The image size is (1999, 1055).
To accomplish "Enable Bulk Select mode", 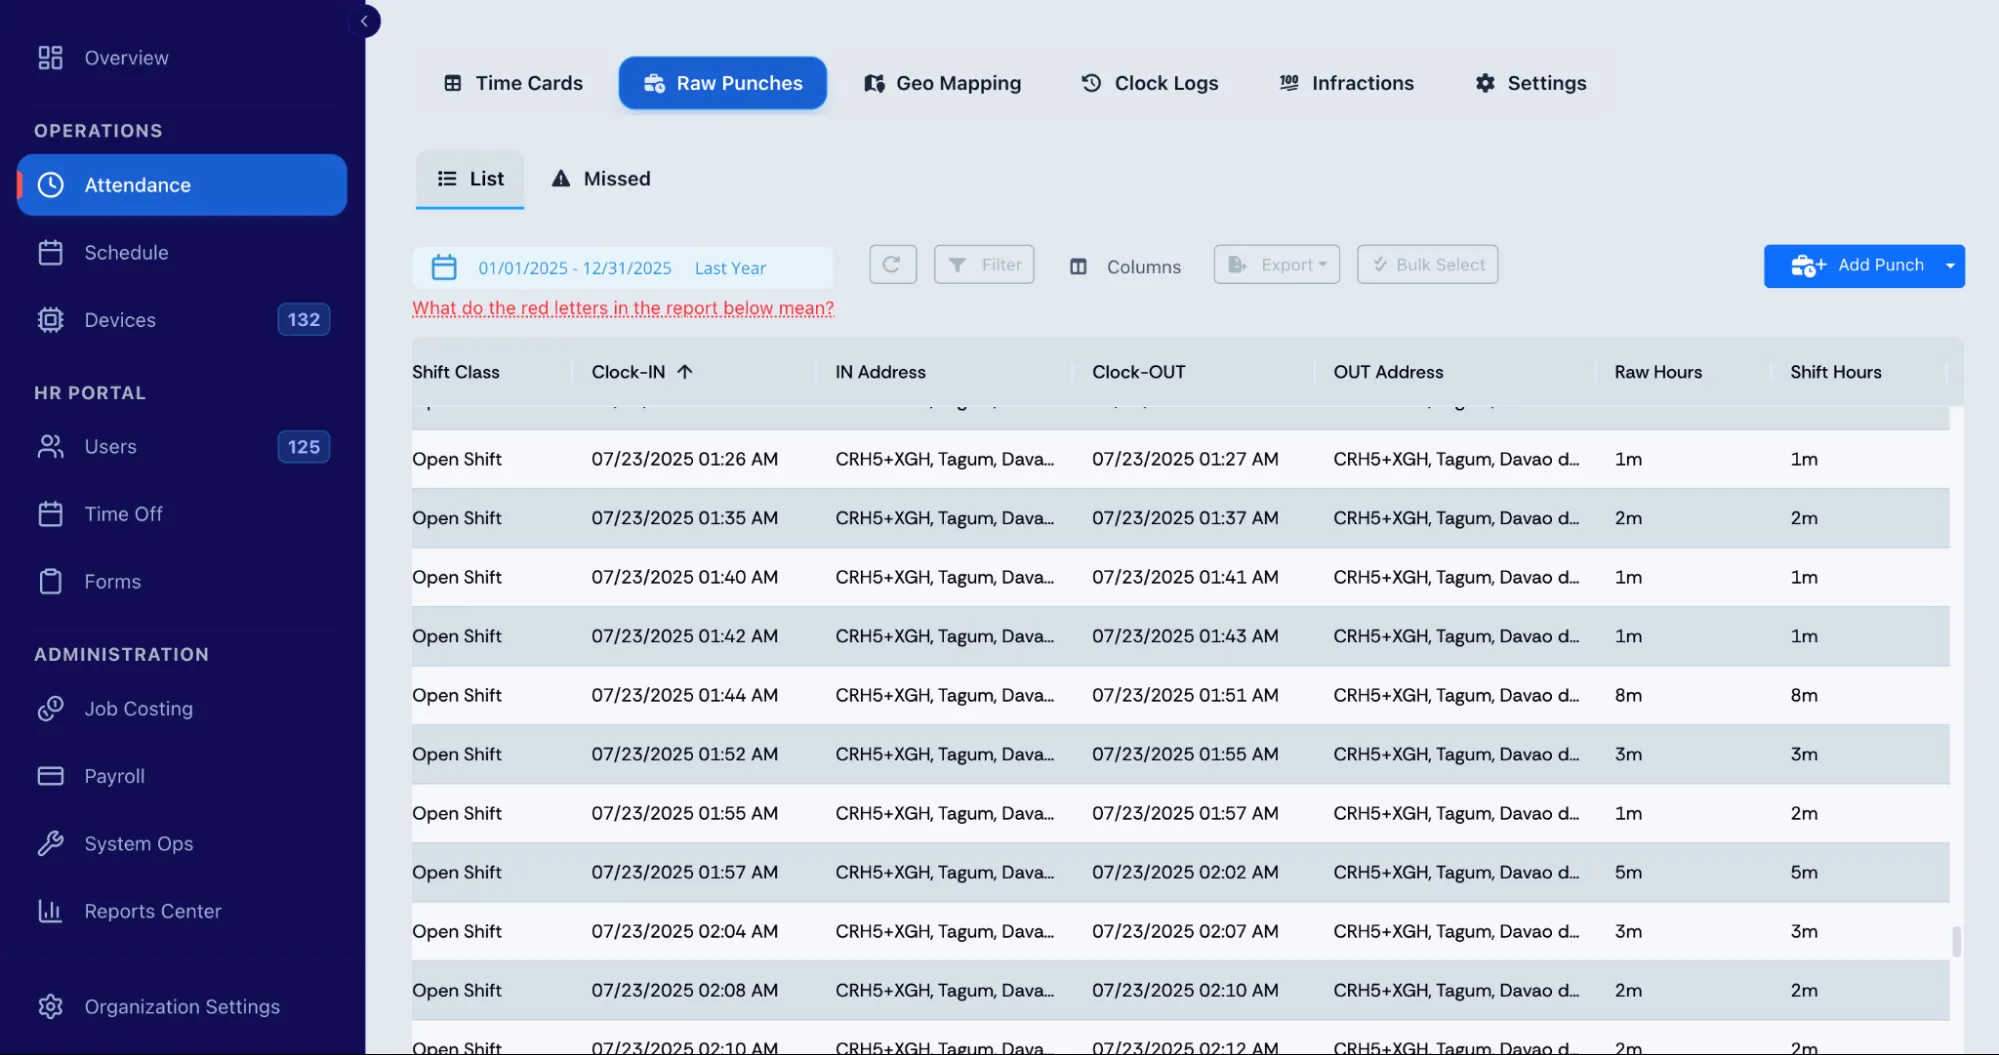I will point(1427,265).
